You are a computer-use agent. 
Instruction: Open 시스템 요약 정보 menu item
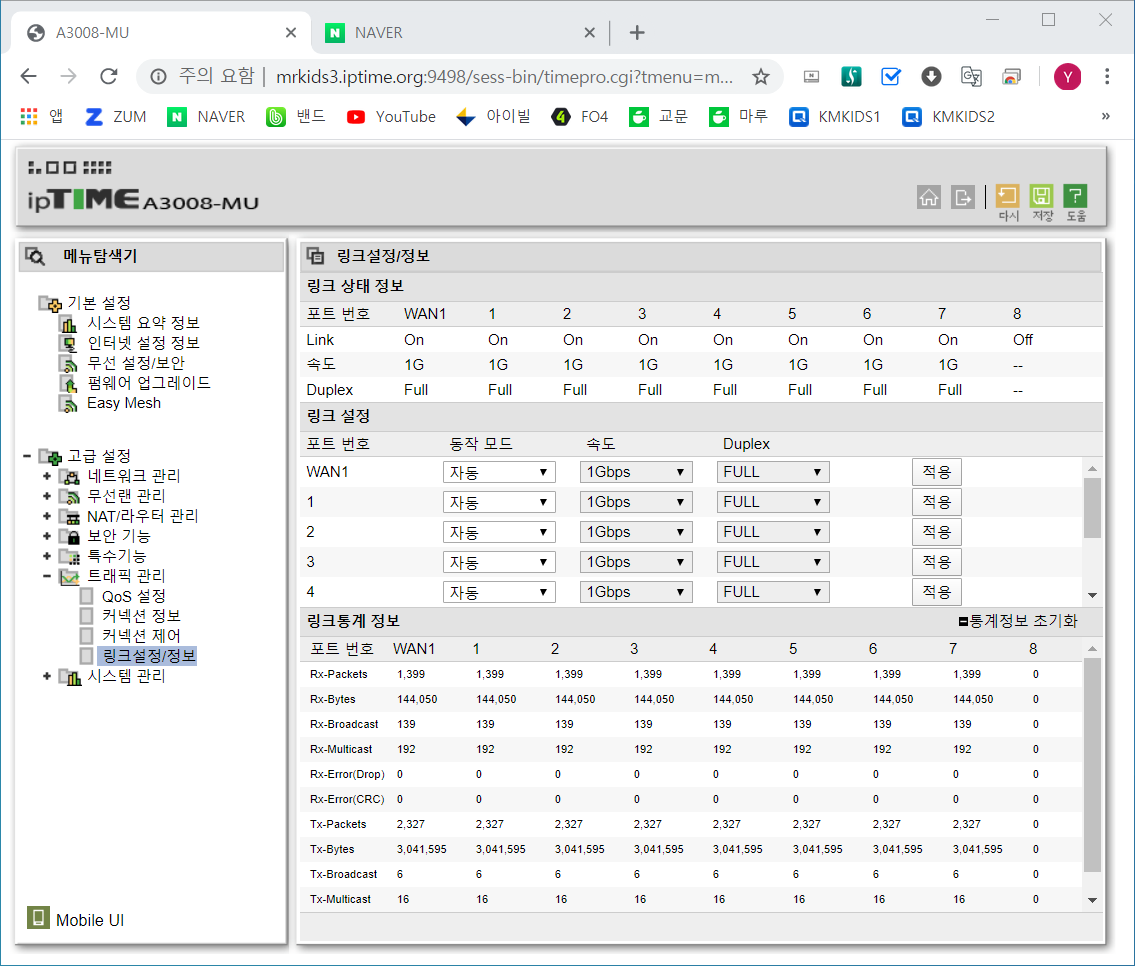[143, 323]
